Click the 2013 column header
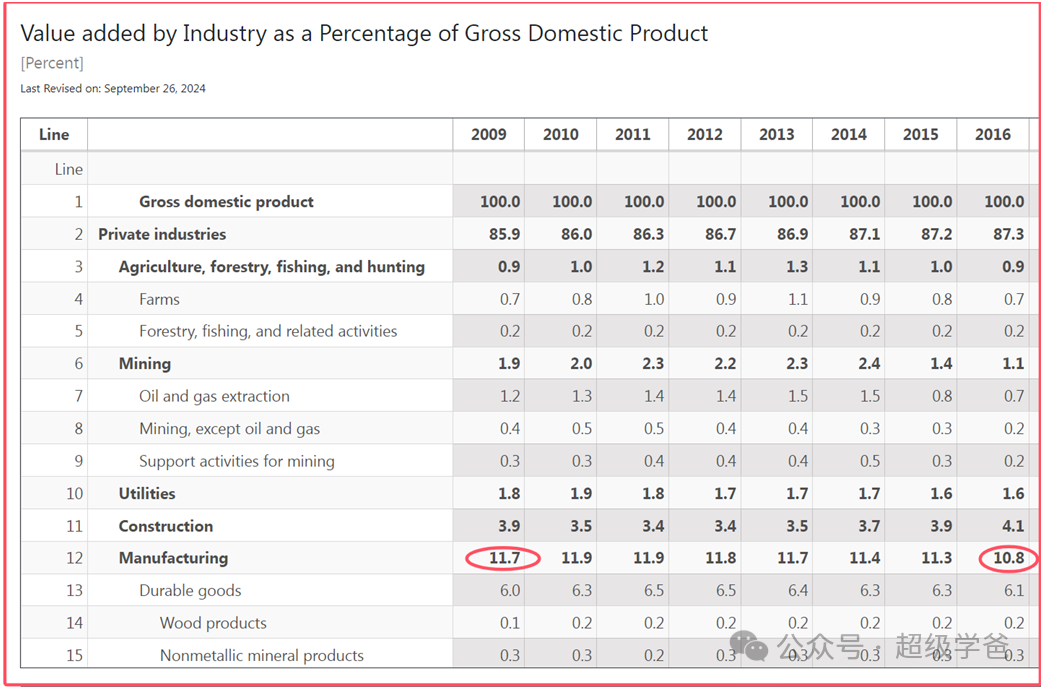The width and height of the screenshot is (1043, 689). [x=776, y=134]
